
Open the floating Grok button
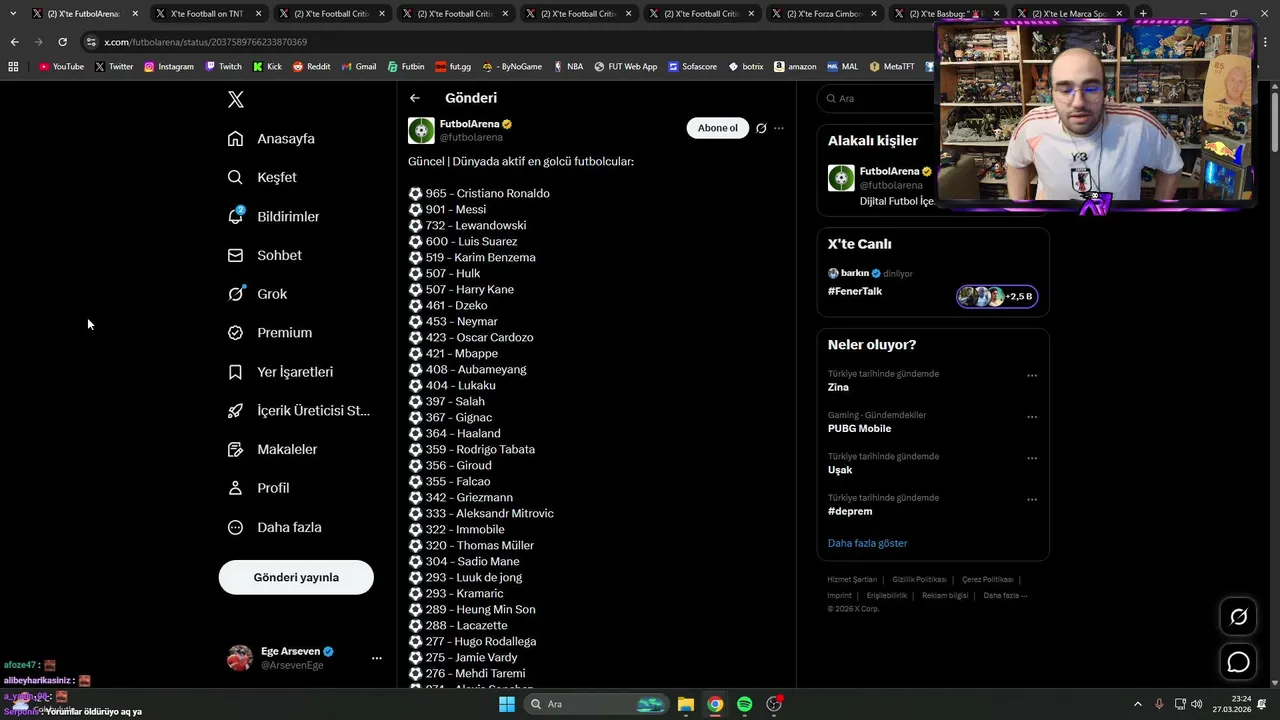tap(1238, 617)
